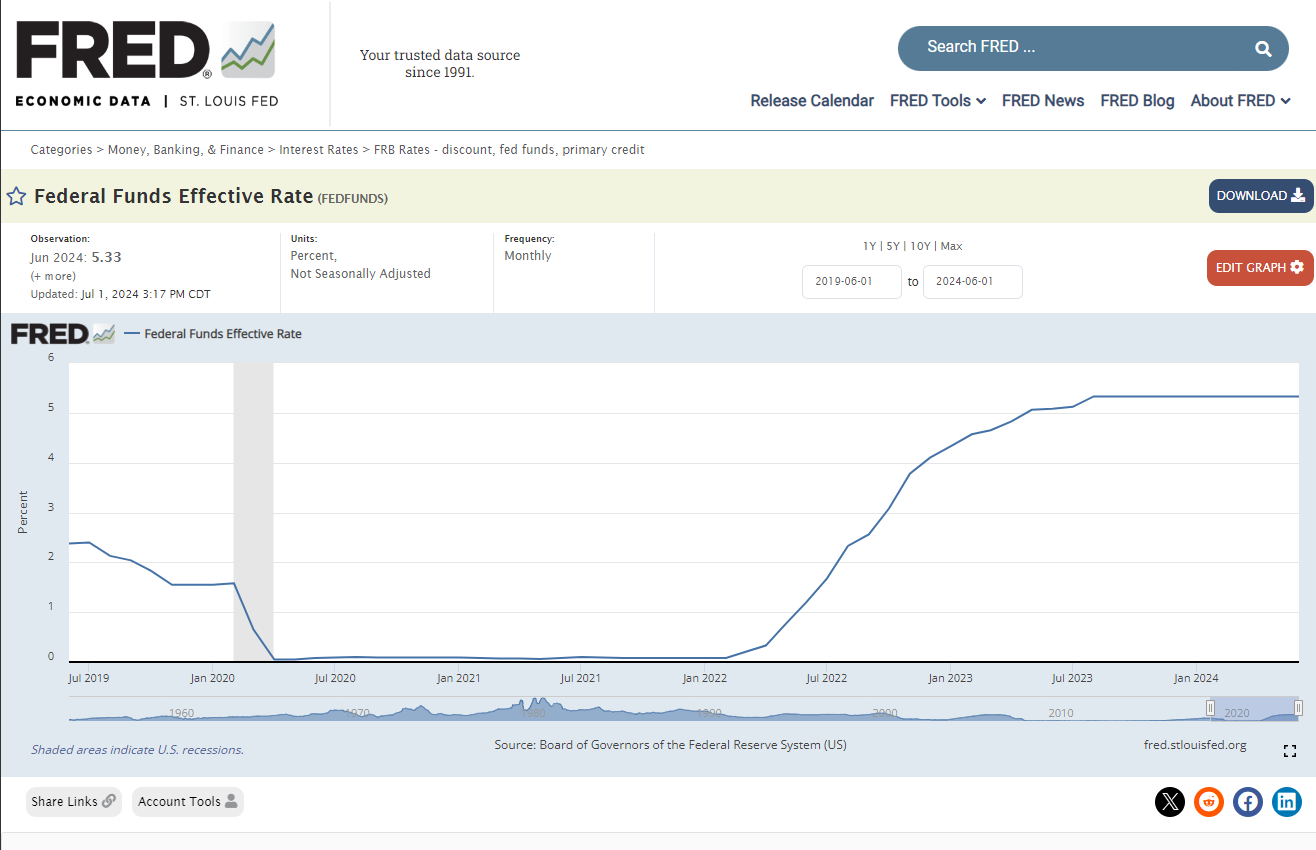
Task: Favorite the series with star icon
Action: pyautogui.click(x=16, y=196)
